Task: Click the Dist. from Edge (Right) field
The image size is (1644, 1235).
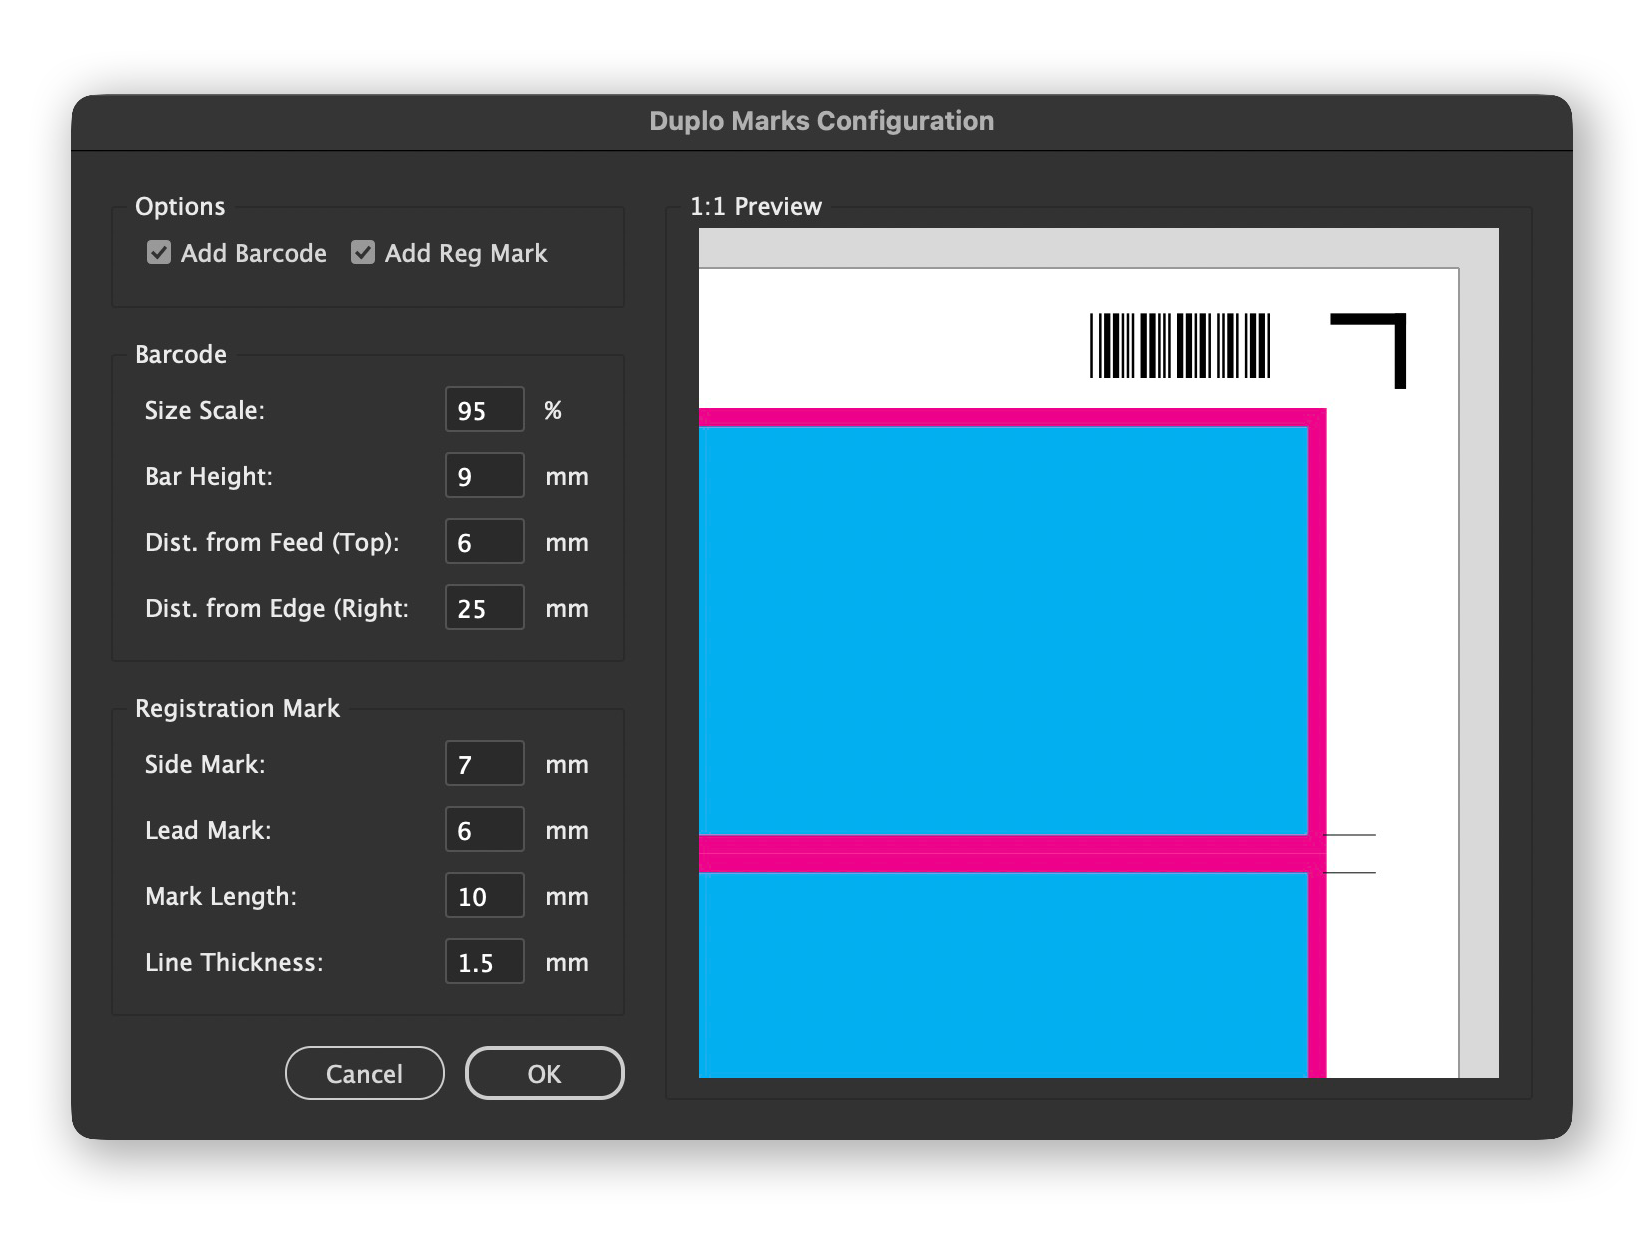Action: (x=484, y=607)
